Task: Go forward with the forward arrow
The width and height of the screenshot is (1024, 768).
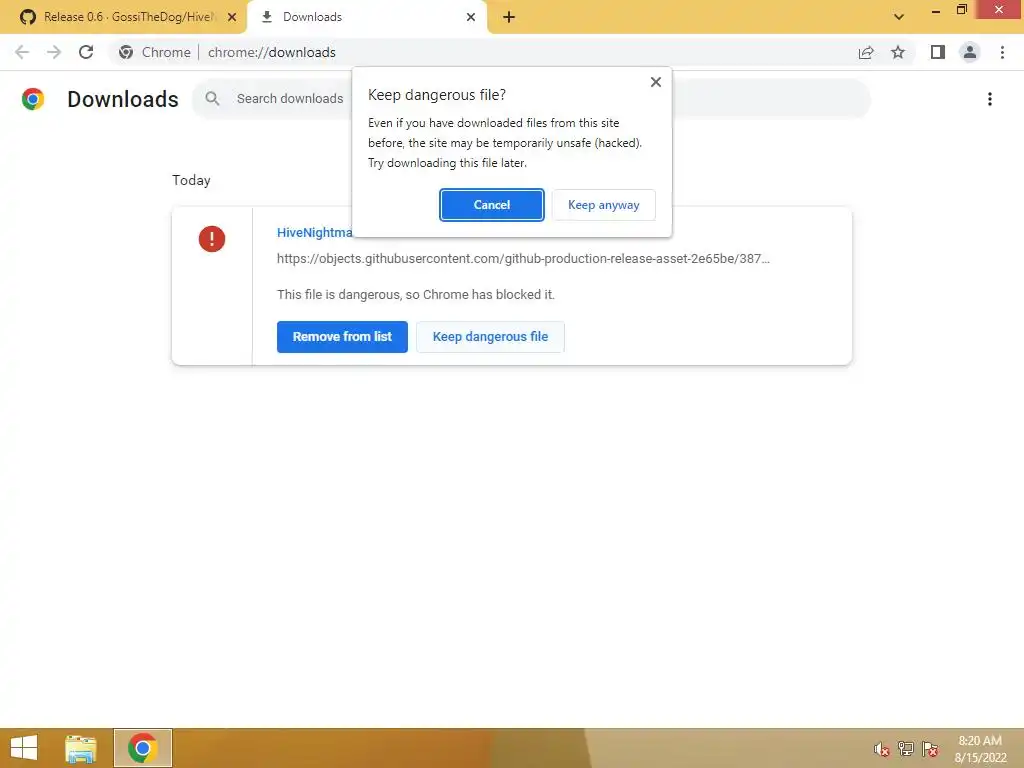Action: [54, 52]
